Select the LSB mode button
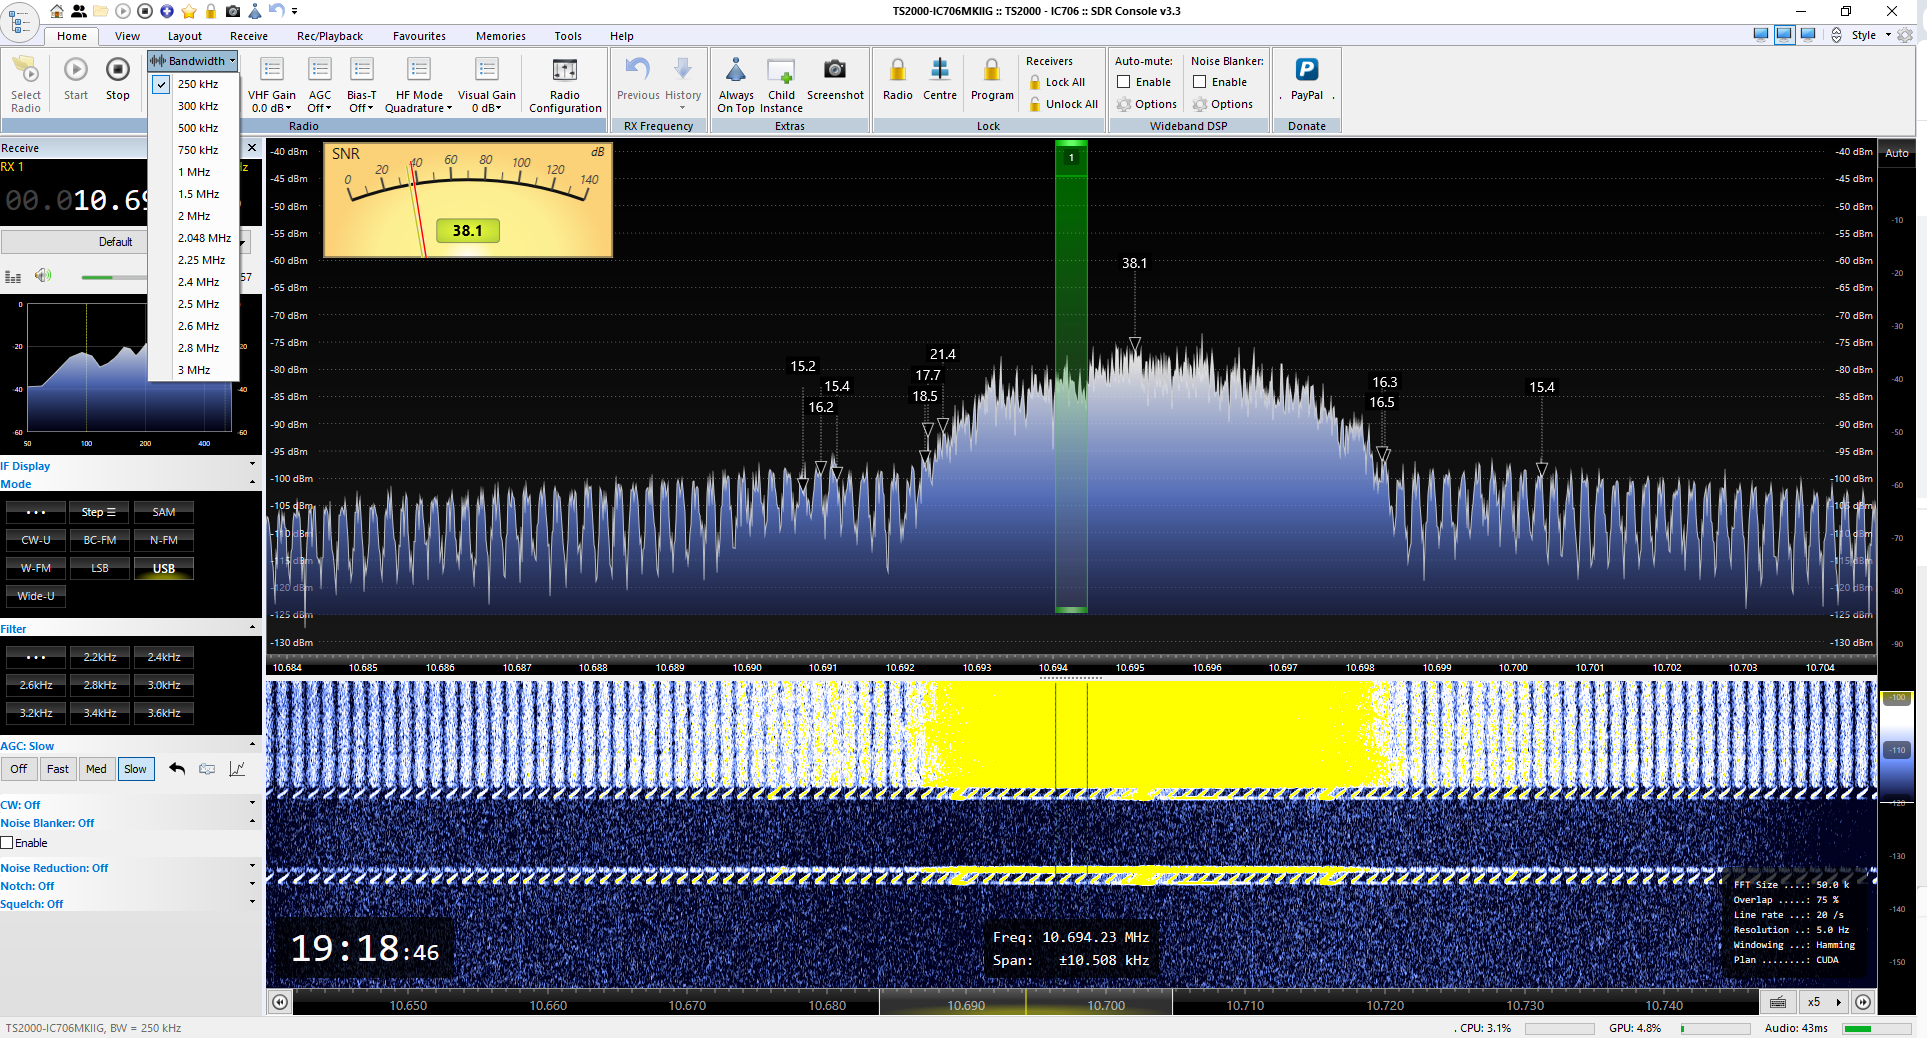The width and height of the screenshot is (1927, 1038). tap(100, 568)
